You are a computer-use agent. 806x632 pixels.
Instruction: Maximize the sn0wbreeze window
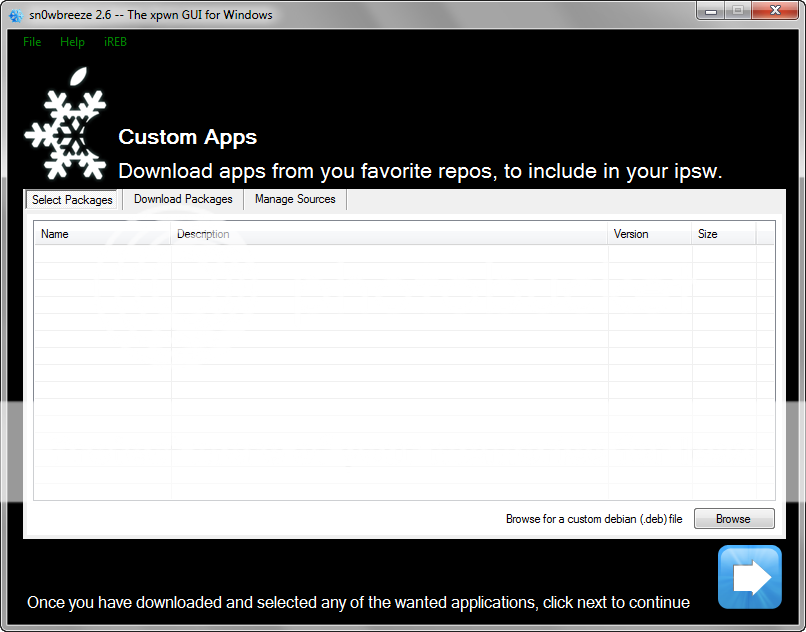pyautogui.click(x=739, y=11)
